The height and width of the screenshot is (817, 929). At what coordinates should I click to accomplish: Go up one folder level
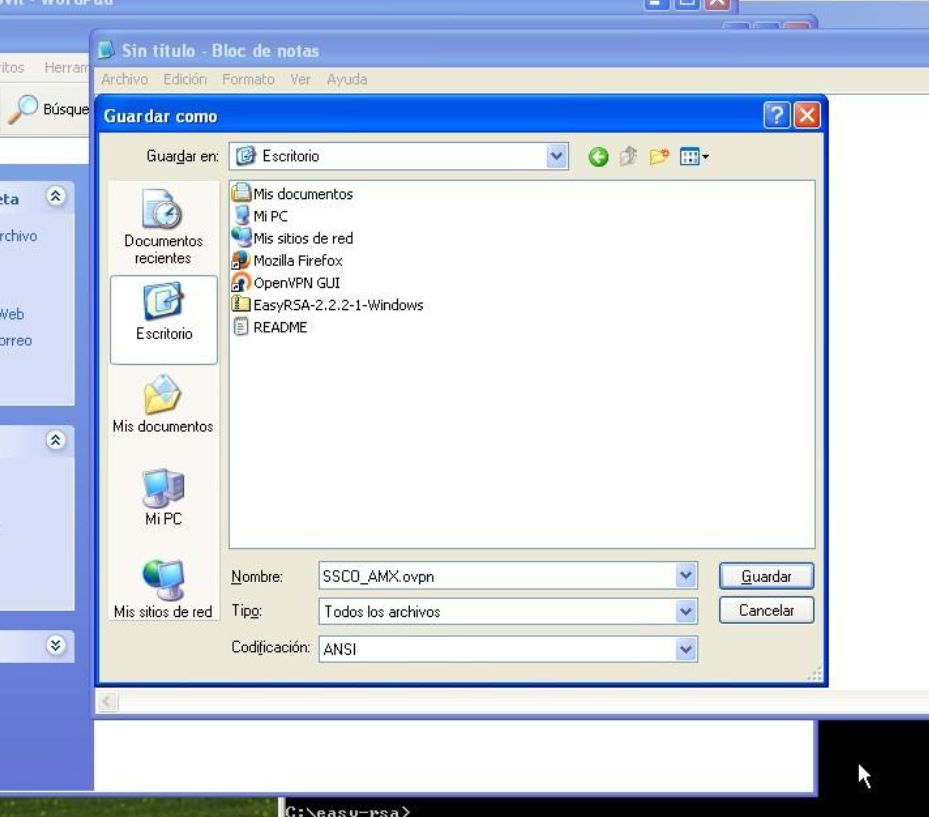coord(628,157)
